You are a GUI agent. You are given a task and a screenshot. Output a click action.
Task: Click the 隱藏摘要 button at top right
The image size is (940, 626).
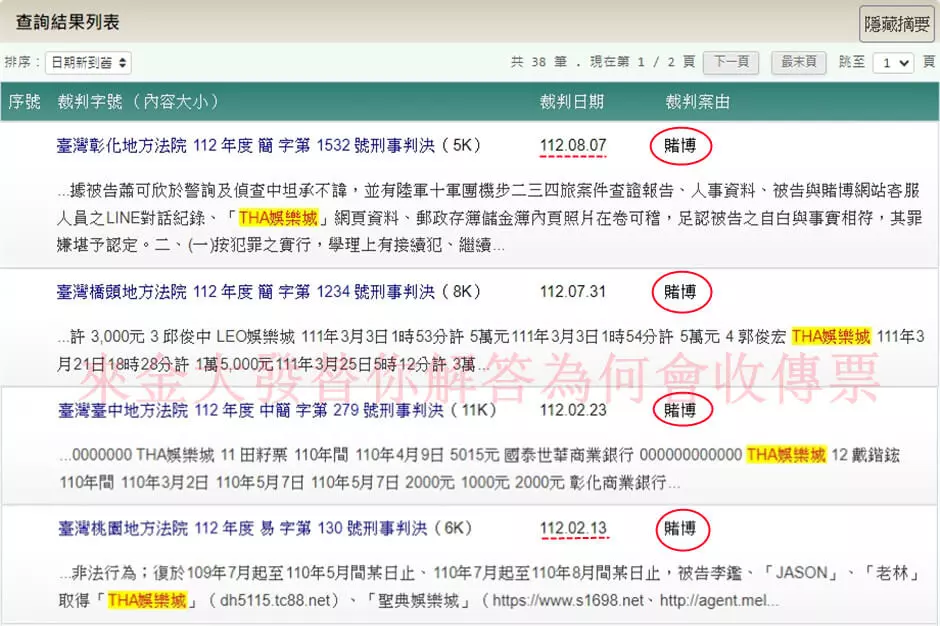pyautogui.click(x=896, y=24)
